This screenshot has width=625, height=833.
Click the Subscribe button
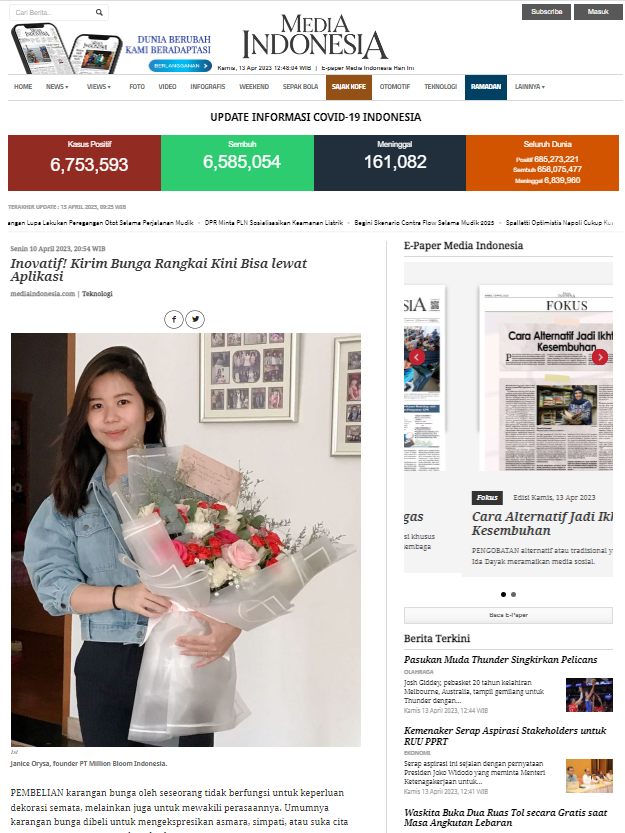[546, 12]
